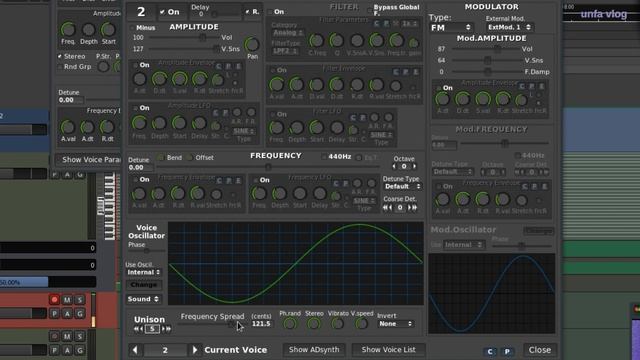Open Frequency LFO SINE type dropdown
This screenshot has height=360, width=640.
tap(364, 201)
